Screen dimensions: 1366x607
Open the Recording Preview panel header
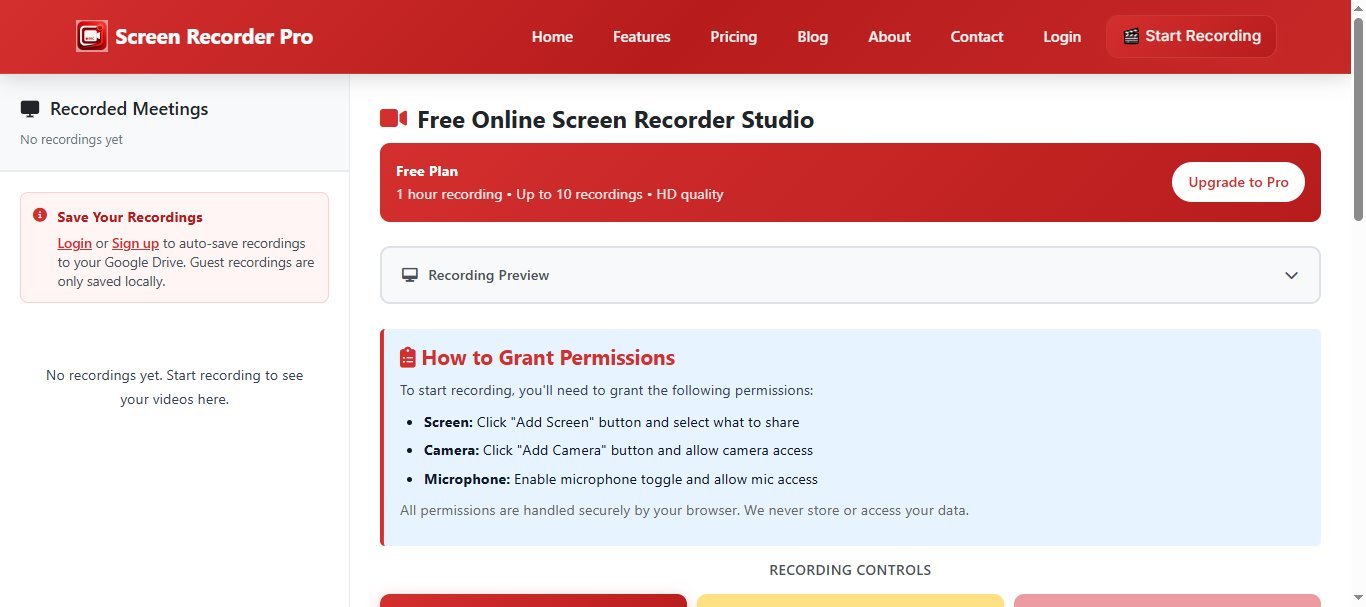click(850, 275)
